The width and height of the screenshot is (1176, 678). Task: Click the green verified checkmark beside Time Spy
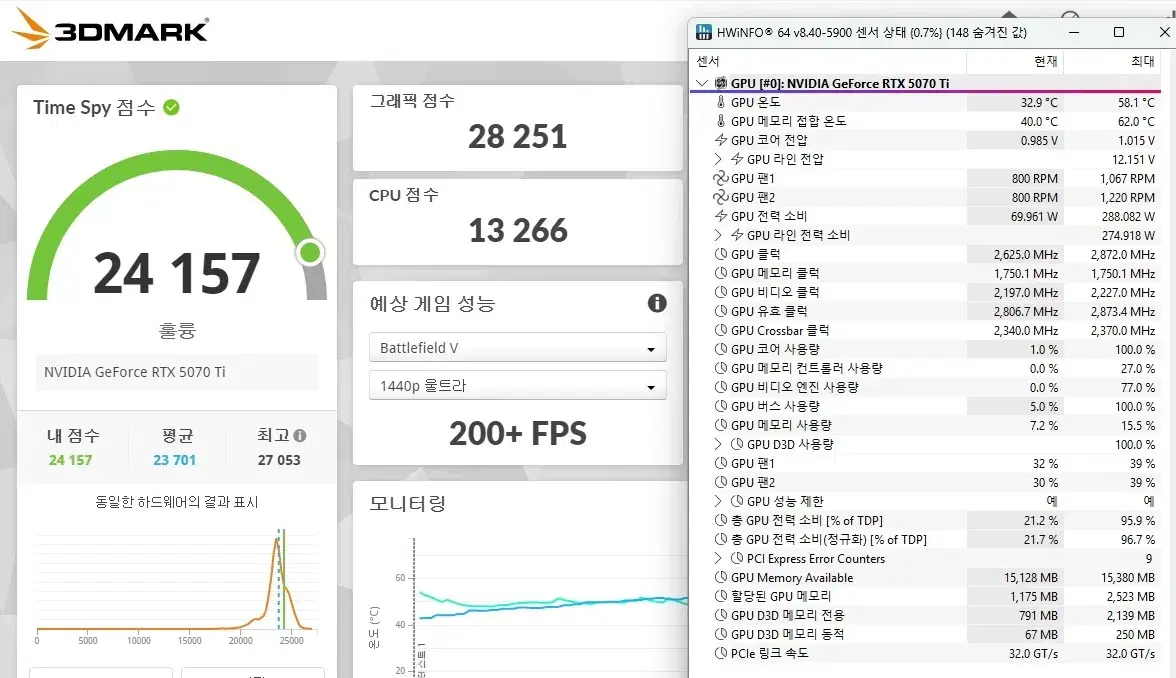point(172,107)
